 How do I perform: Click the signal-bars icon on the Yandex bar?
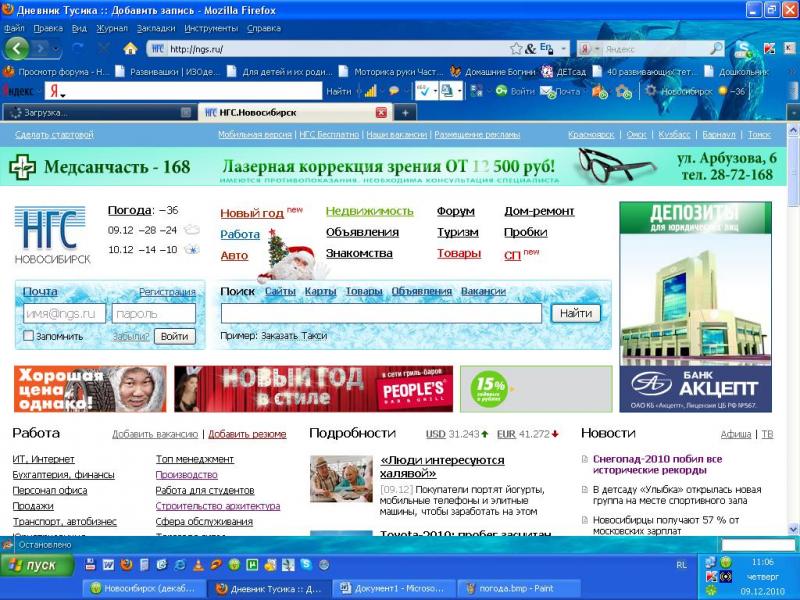[371, 91]
